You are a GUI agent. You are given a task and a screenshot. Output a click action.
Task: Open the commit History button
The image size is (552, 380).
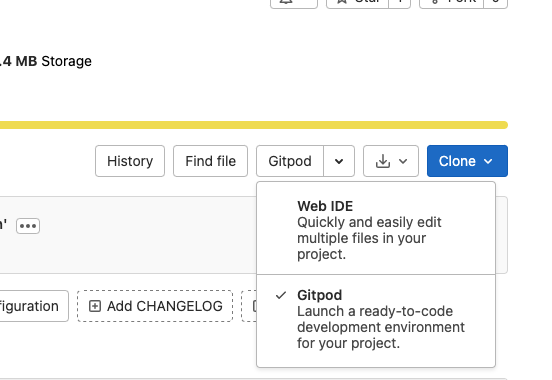130,161
